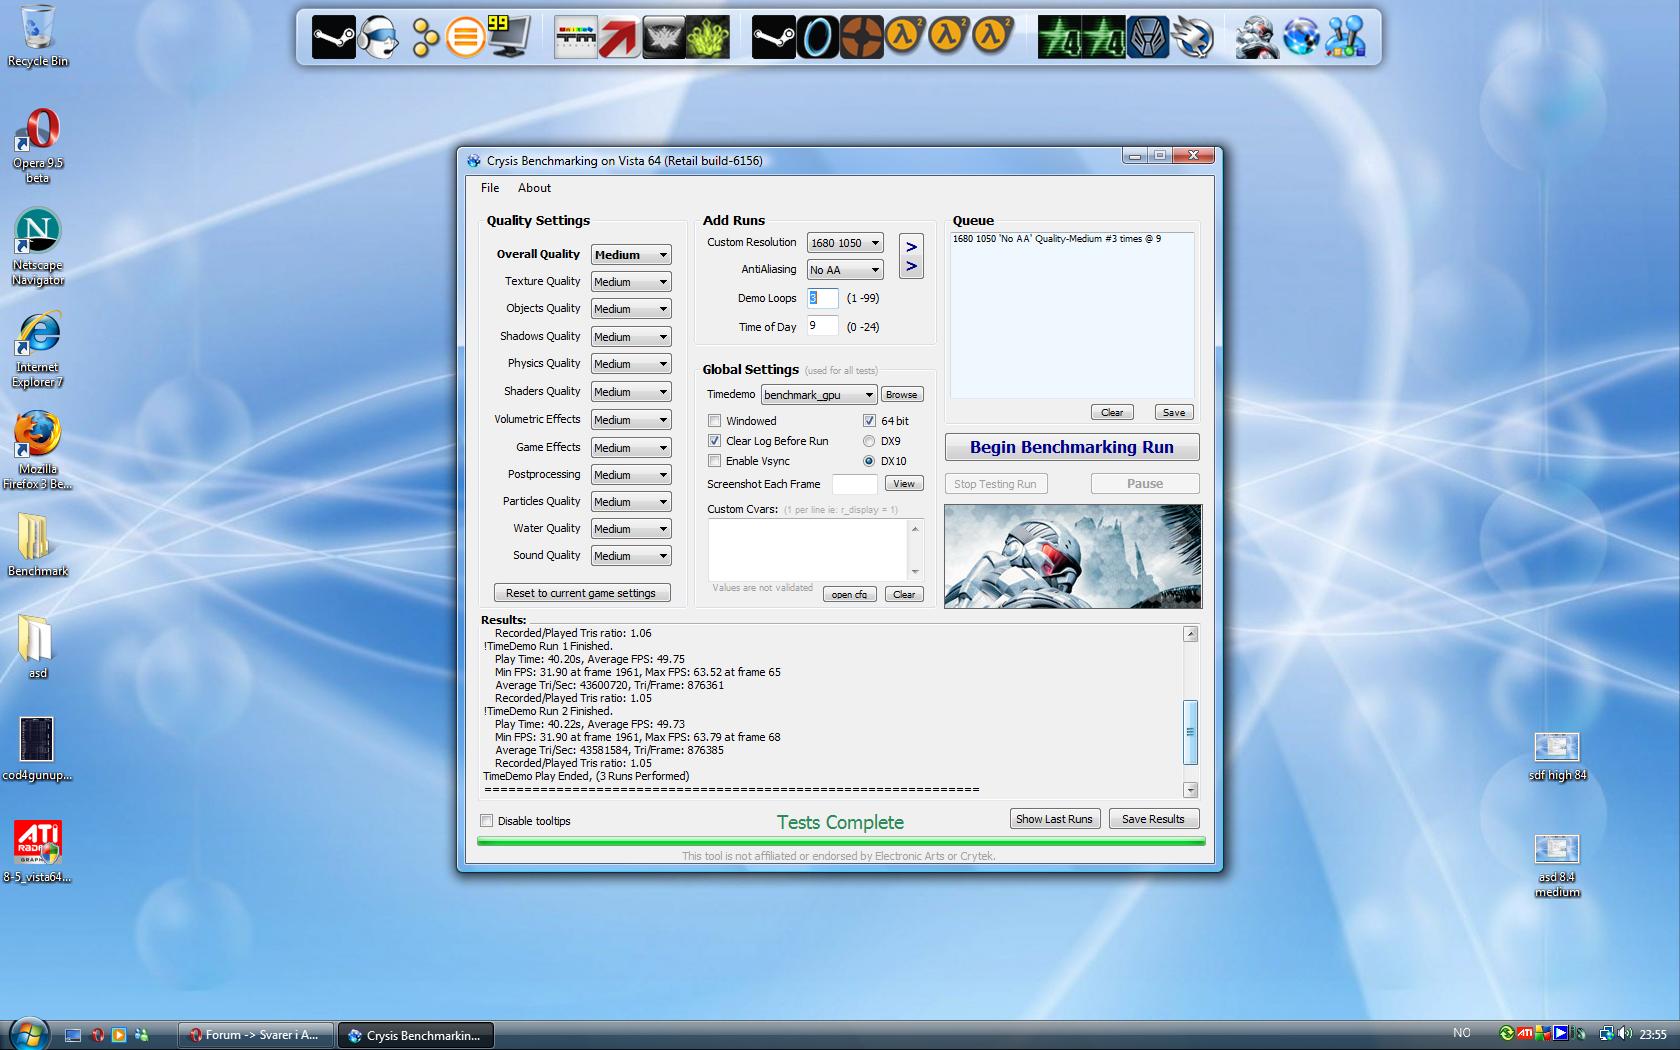Toggle the Windowed checkbox

(714, 421)
